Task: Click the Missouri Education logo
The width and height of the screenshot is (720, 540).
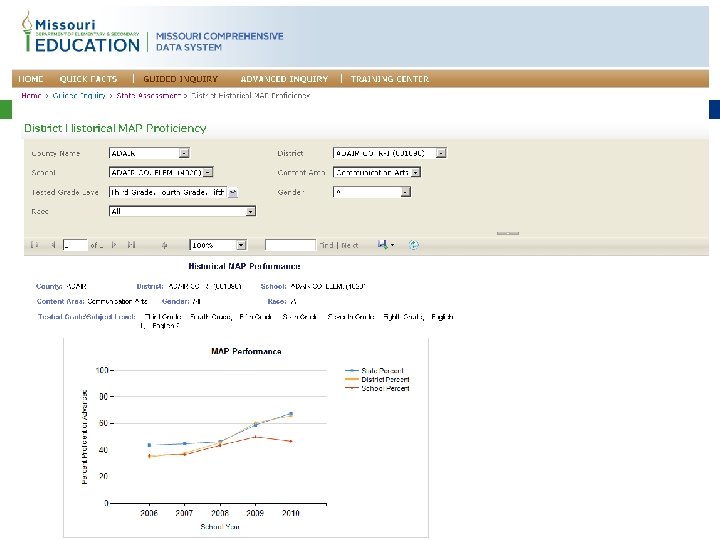Action: click(81, 32)
